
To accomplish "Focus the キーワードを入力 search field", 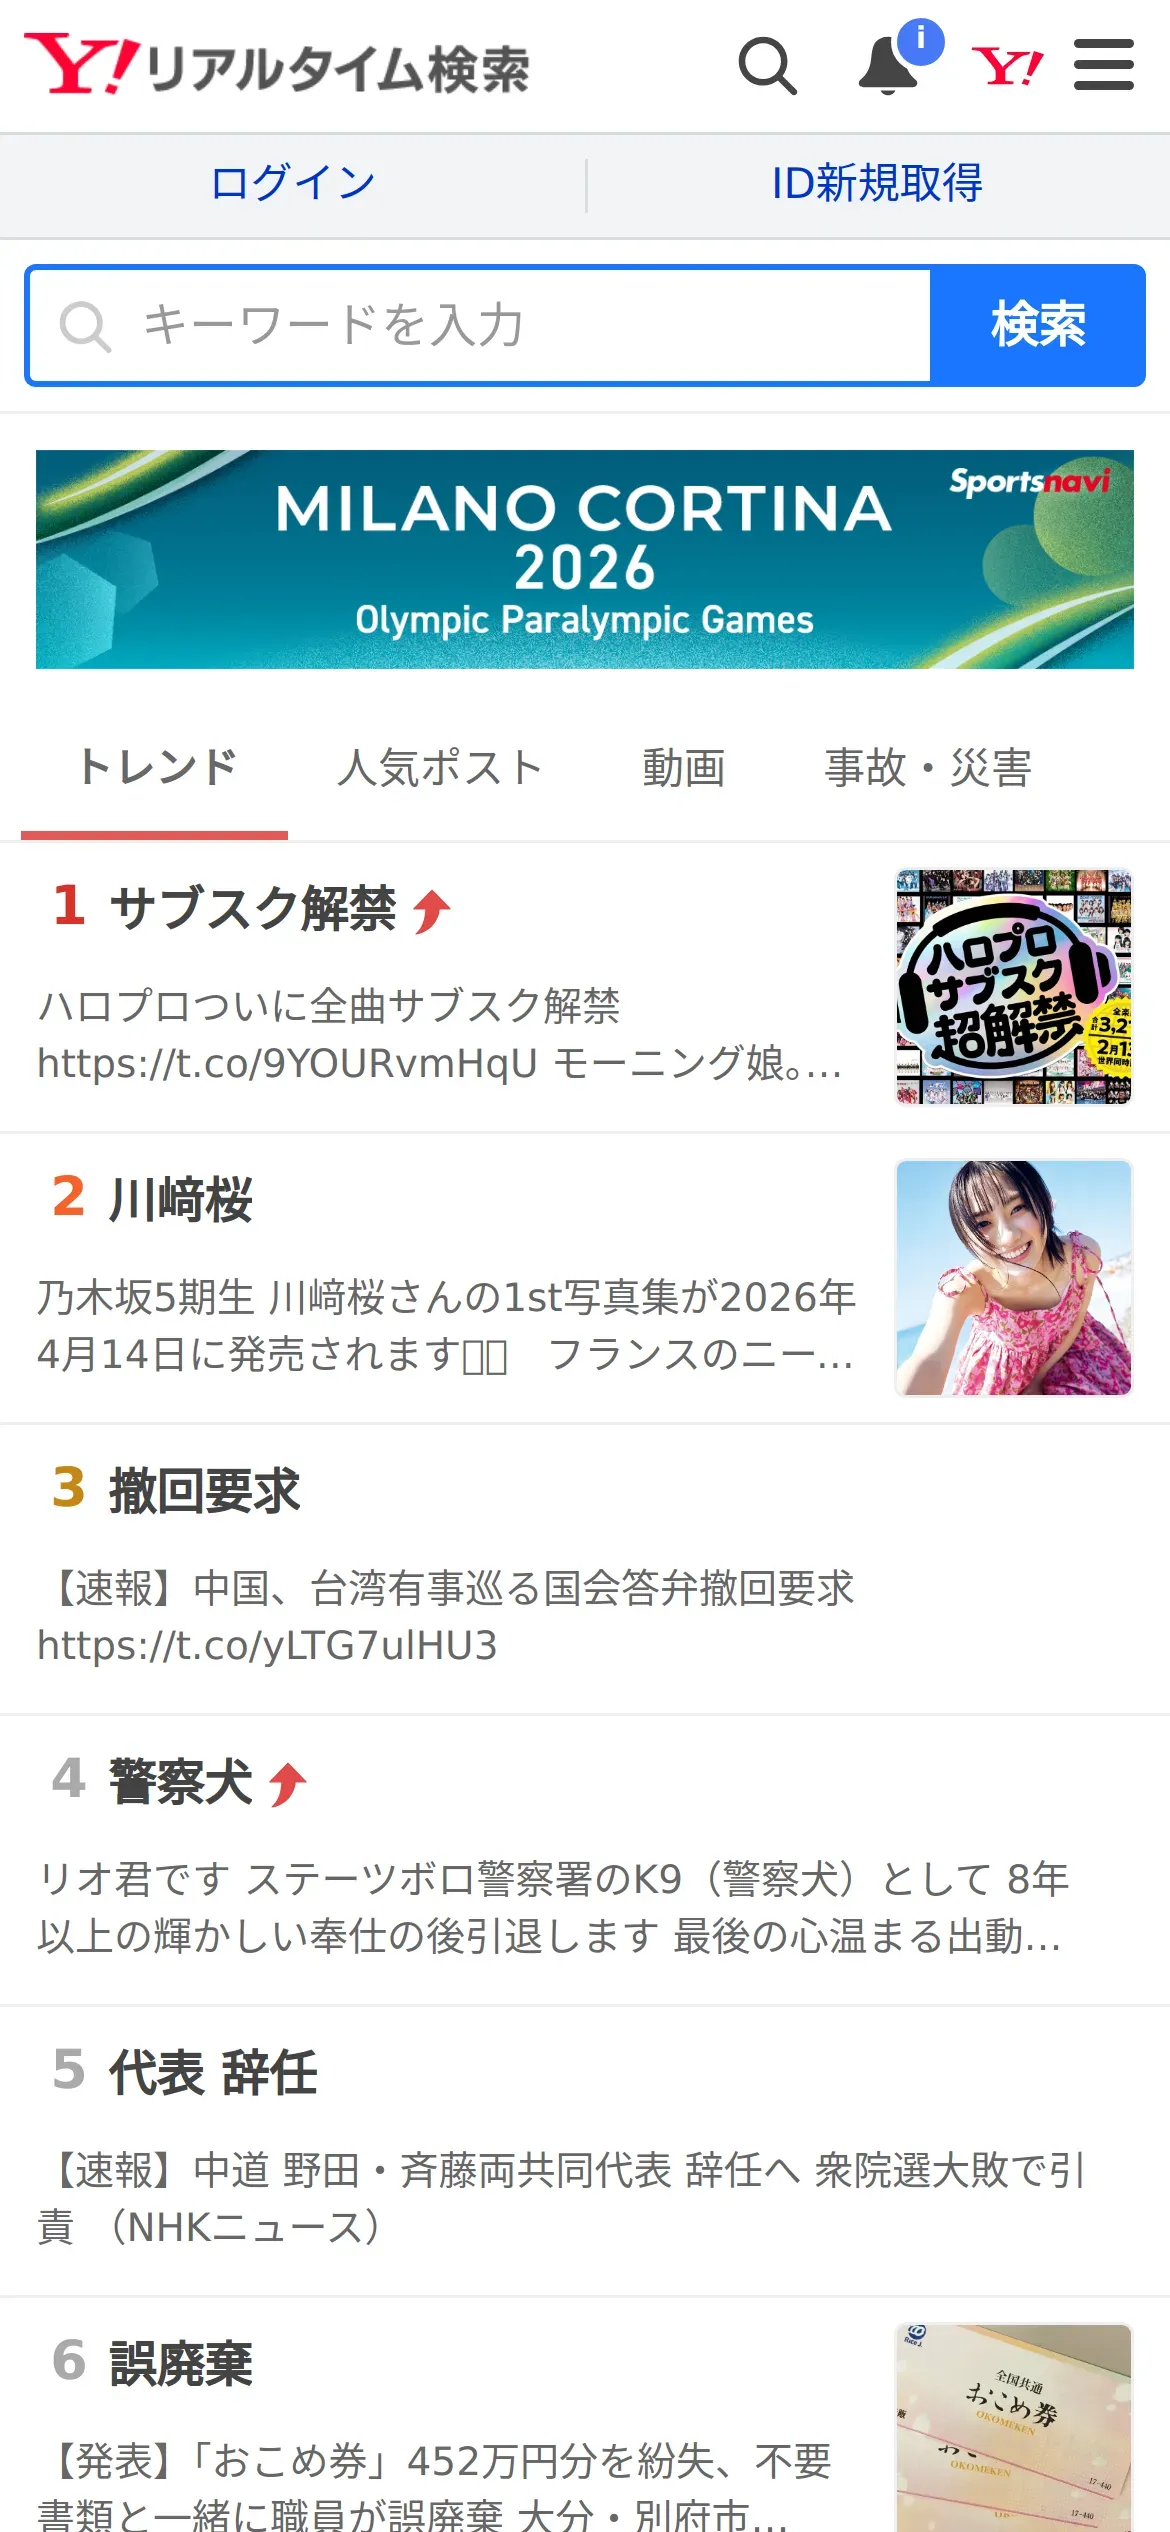I will pyautogui.click(x=479, y=326).
